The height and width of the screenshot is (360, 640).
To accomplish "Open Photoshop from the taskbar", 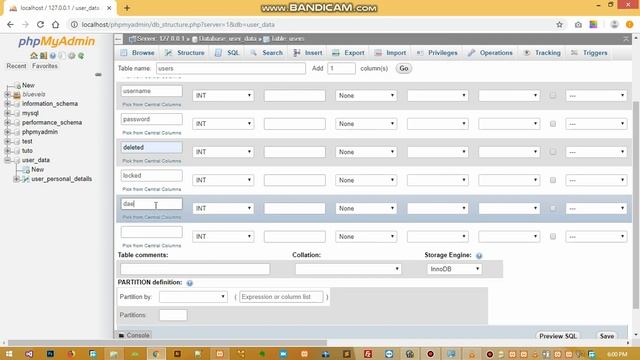I will coord(50,354).
